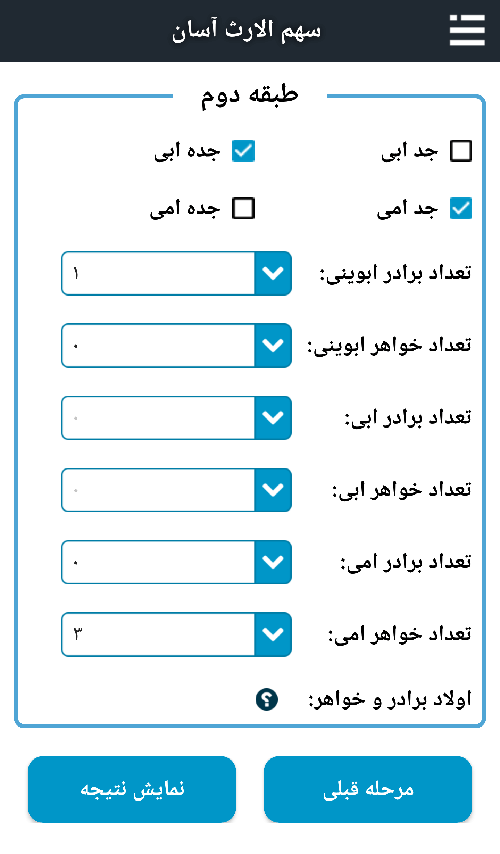
Task: Expand the تعداد خواهر امی dropdown arrow
Action: click(x=273, y=635)
